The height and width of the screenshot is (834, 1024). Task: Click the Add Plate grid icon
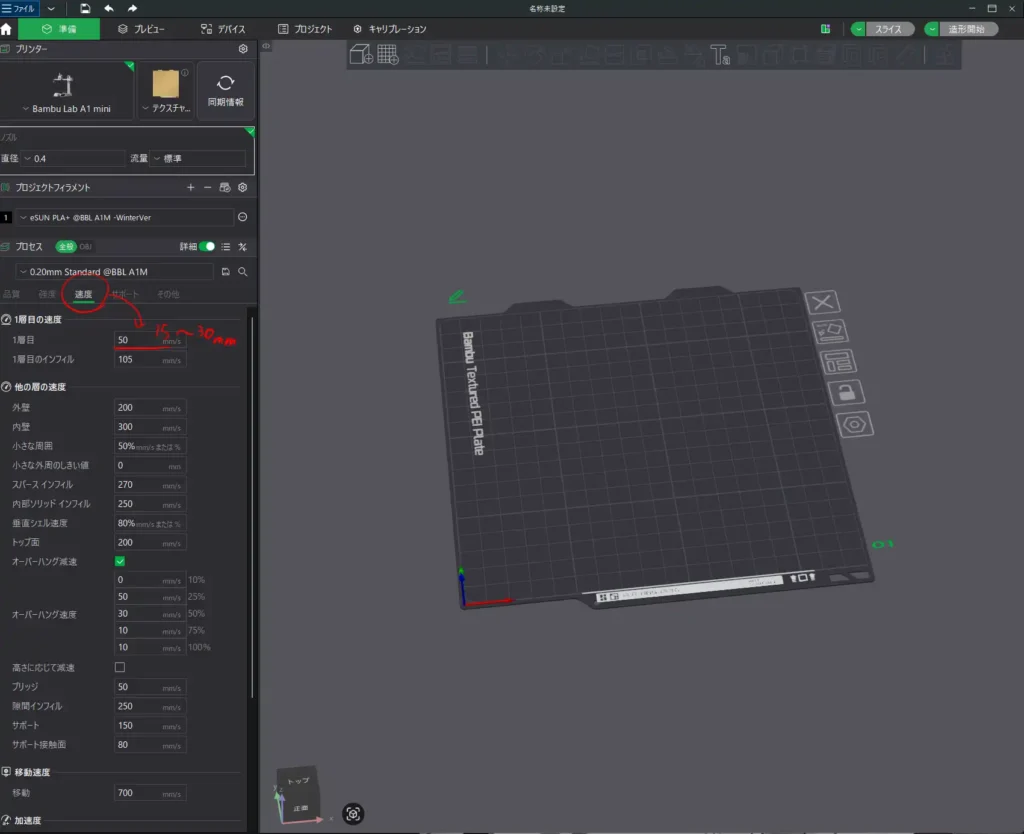point(387,55)
